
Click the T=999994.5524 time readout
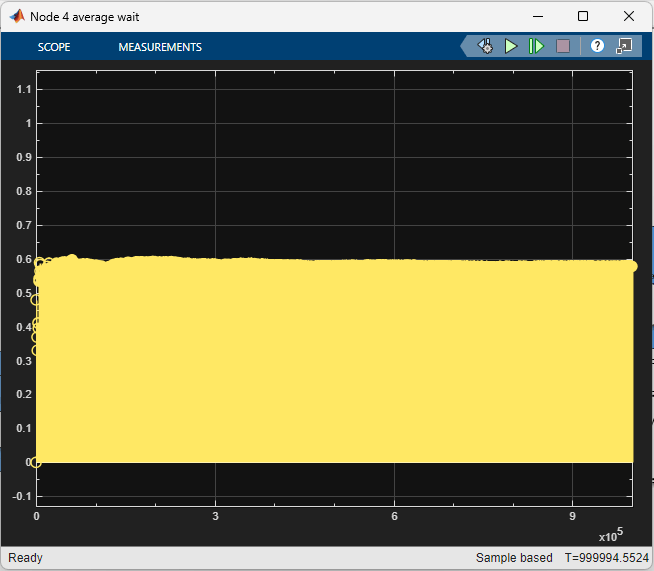click(x=606, y=558)
